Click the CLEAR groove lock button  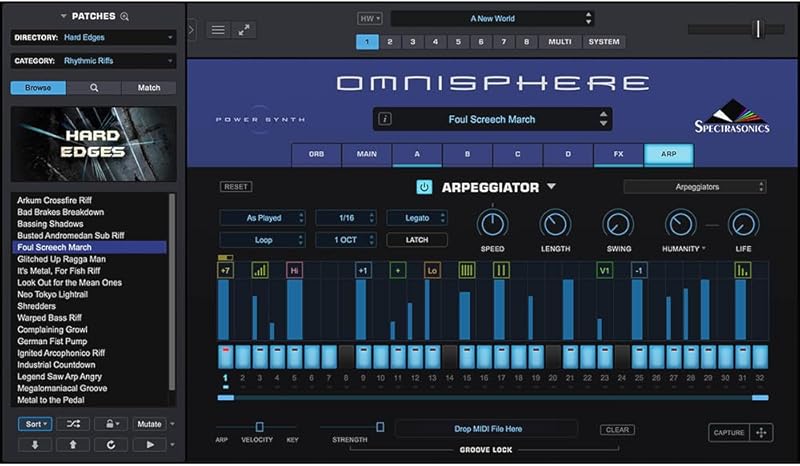pyautogui.click(x=617, y=430)
